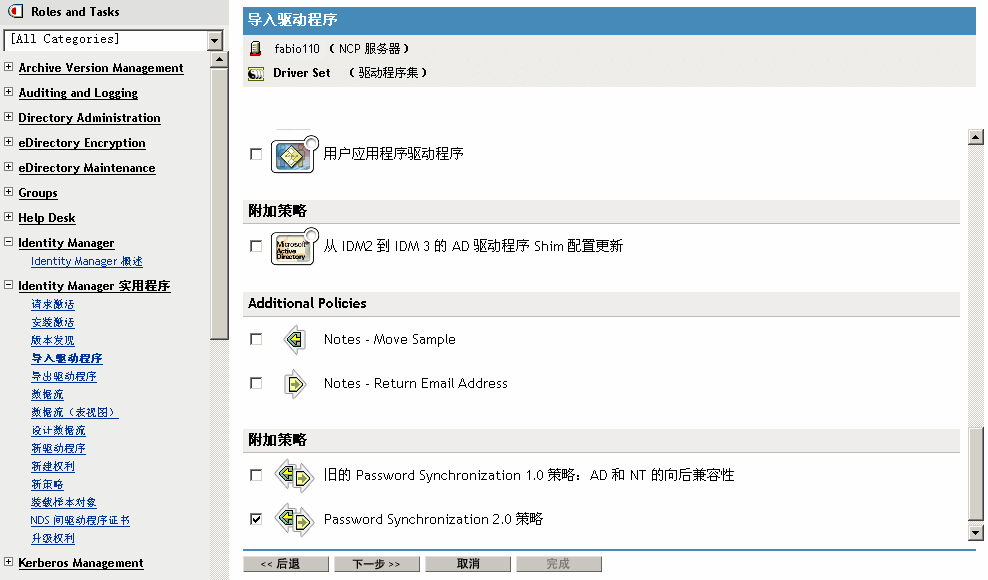Click the fabio110 NCP server icon
988x580 pixels.
[x=255, y=48]
